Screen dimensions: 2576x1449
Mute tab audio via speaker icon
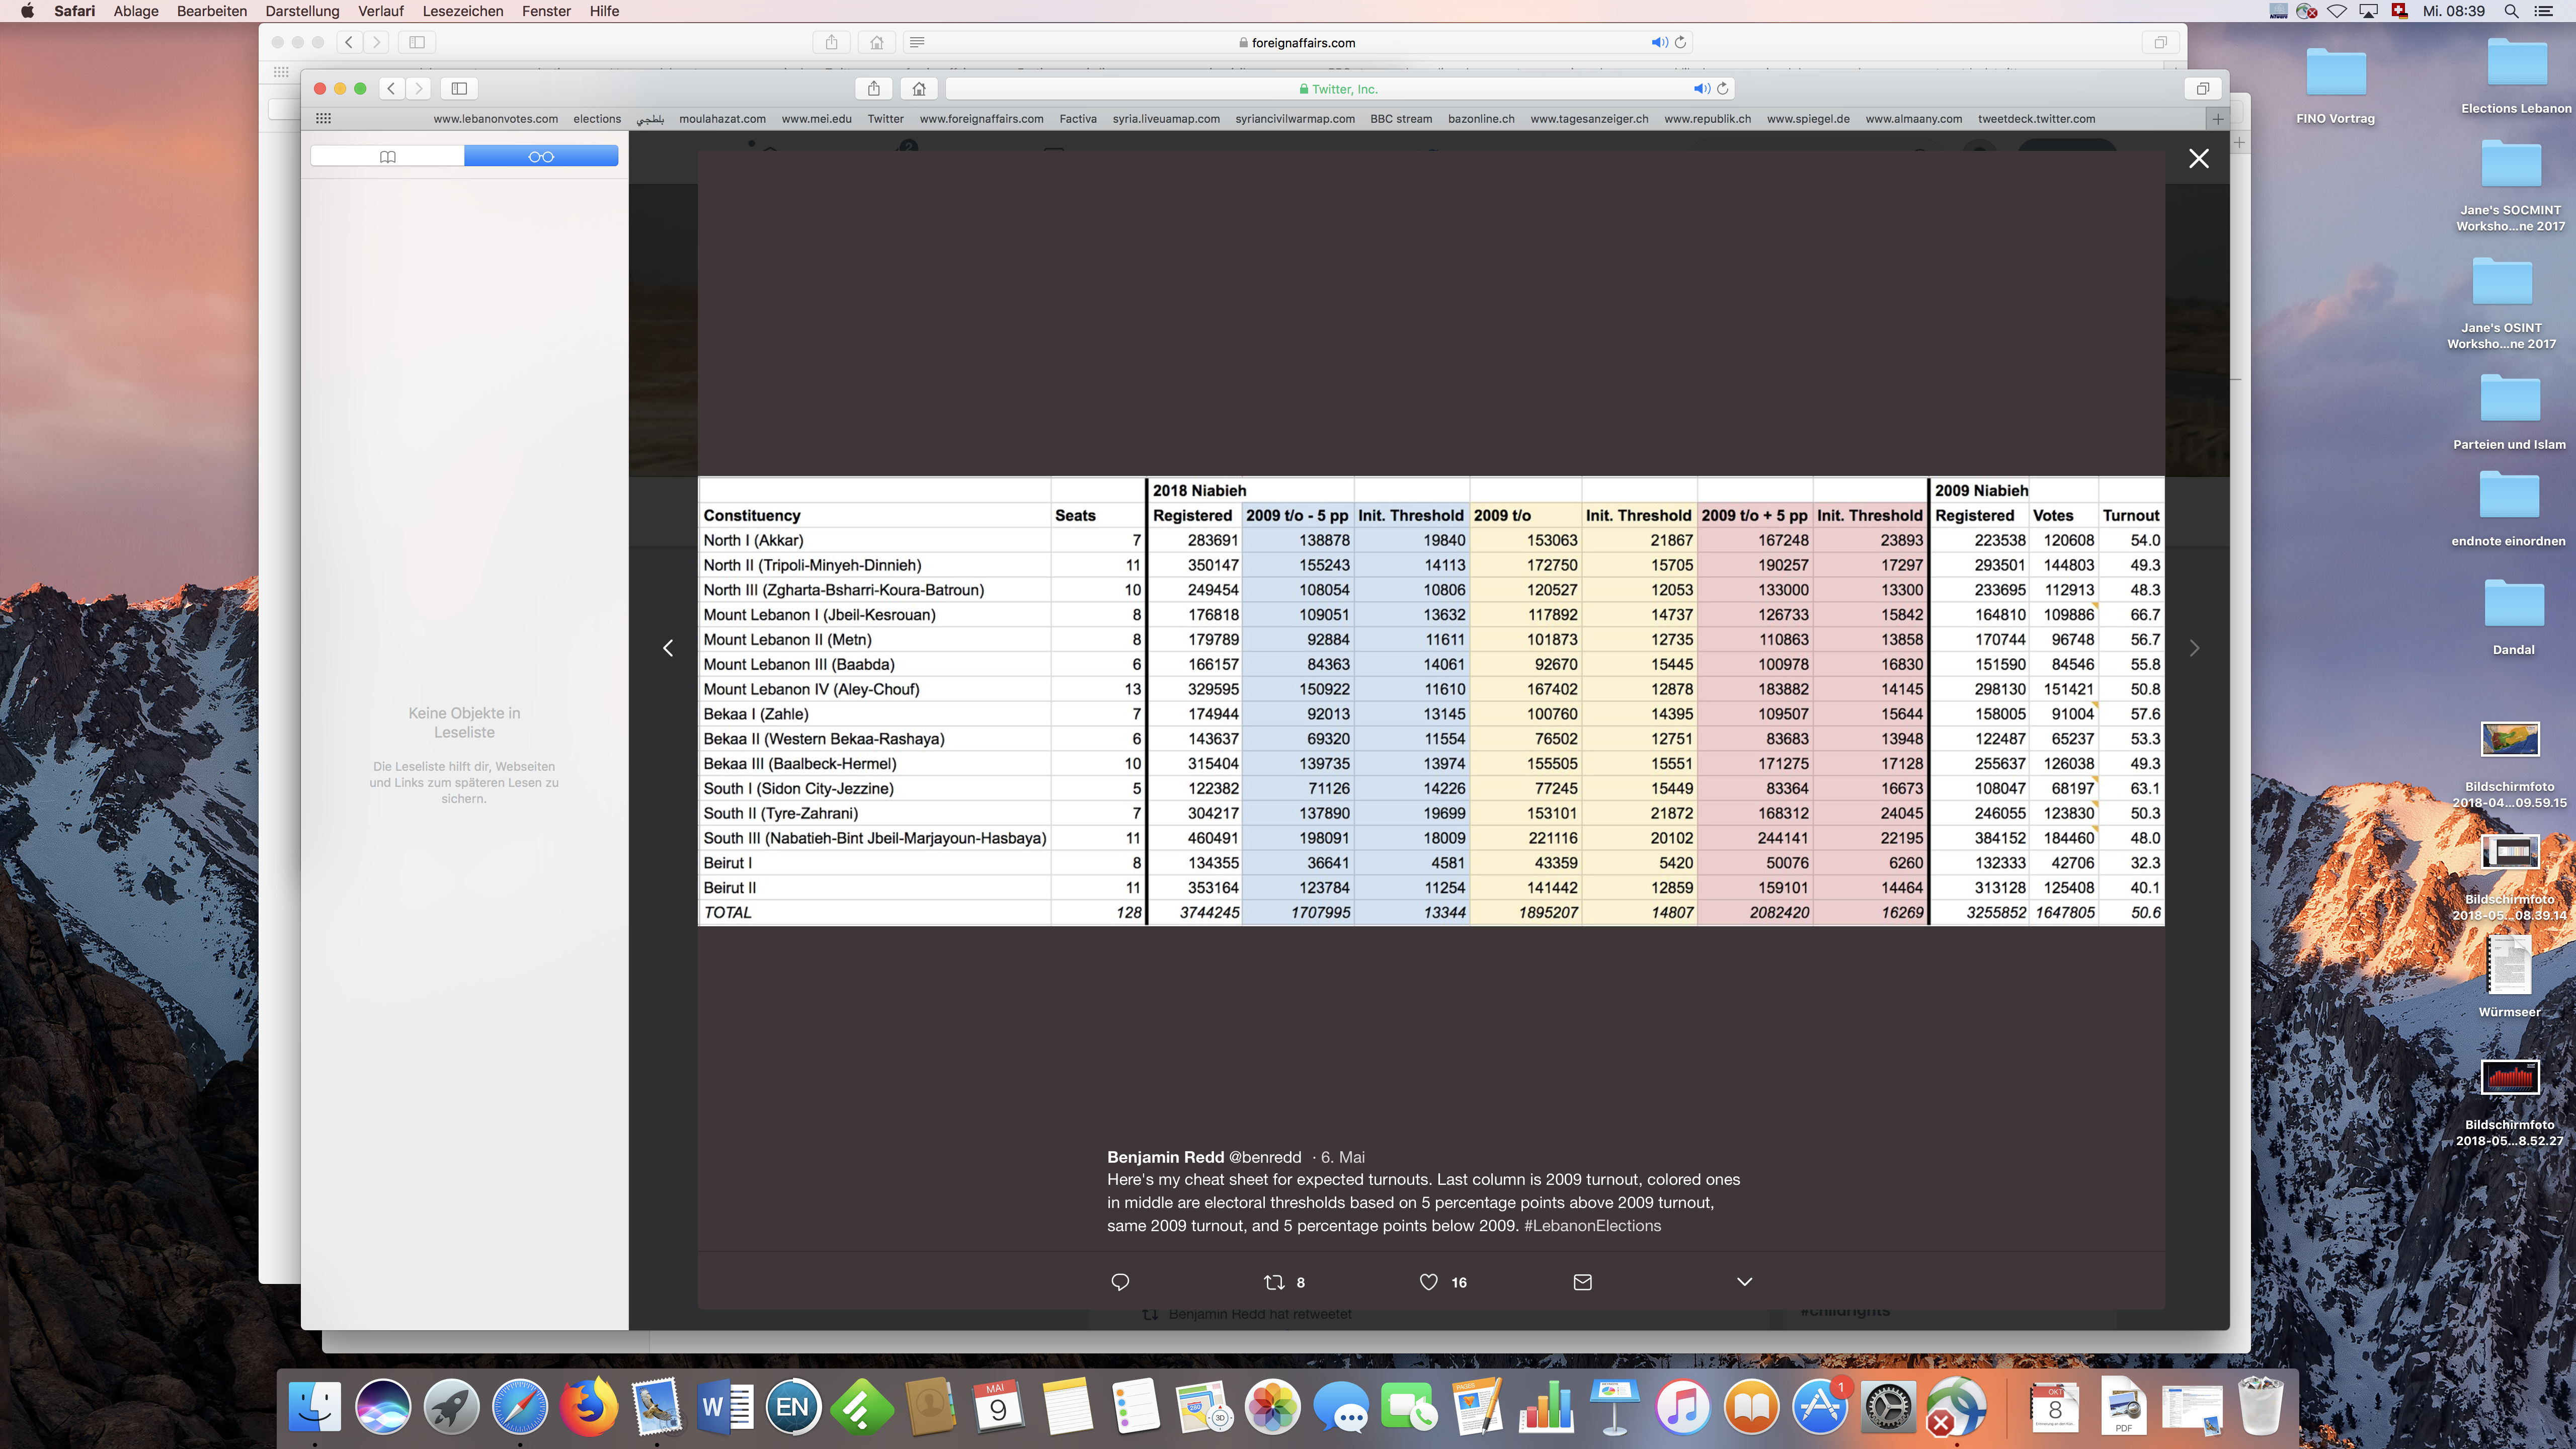click(1700, 88)
